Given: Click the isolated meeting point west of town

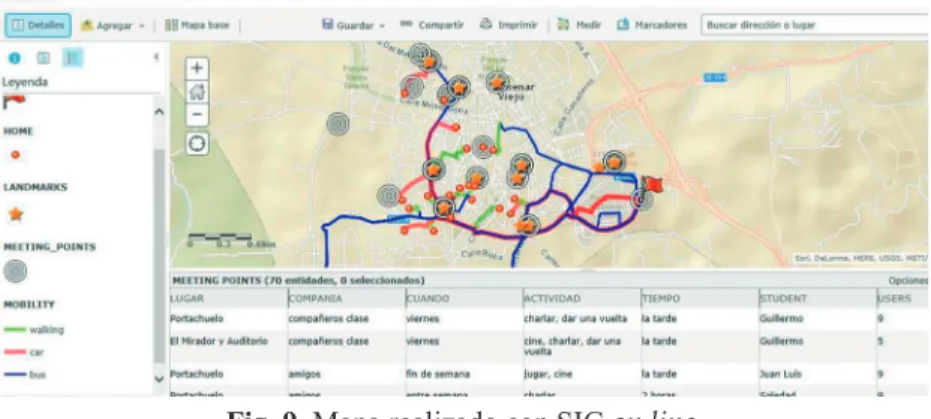Looking at the screenshot, I should 338,124.
